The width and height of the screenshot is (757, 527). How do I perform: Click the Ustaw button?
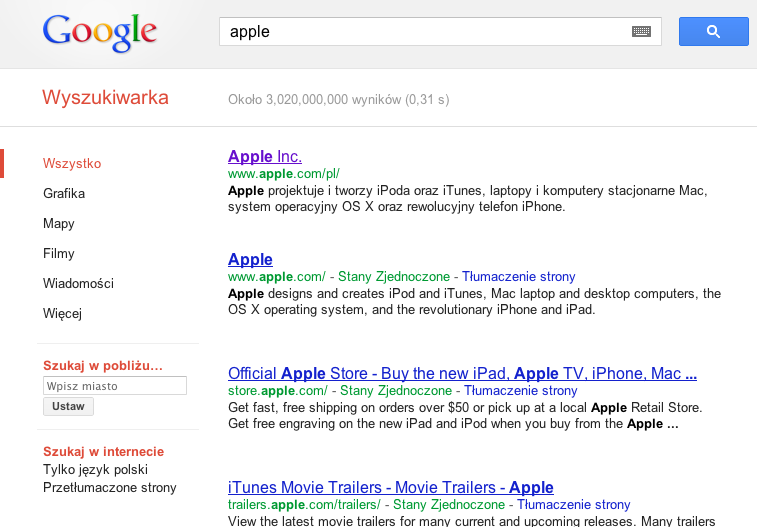click(x=68, y=406)
